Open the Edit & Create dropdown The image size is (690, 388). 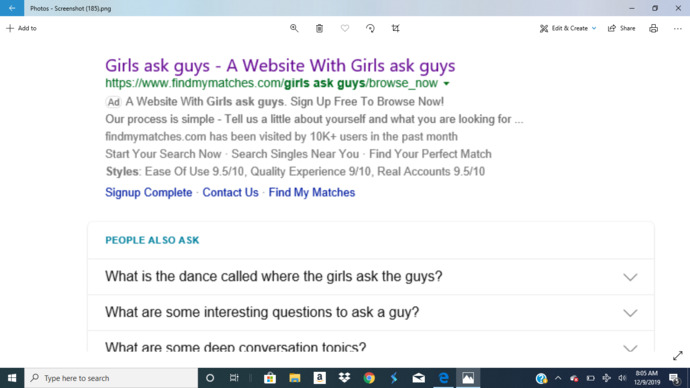pyautogui.click(x=568, y=28)
